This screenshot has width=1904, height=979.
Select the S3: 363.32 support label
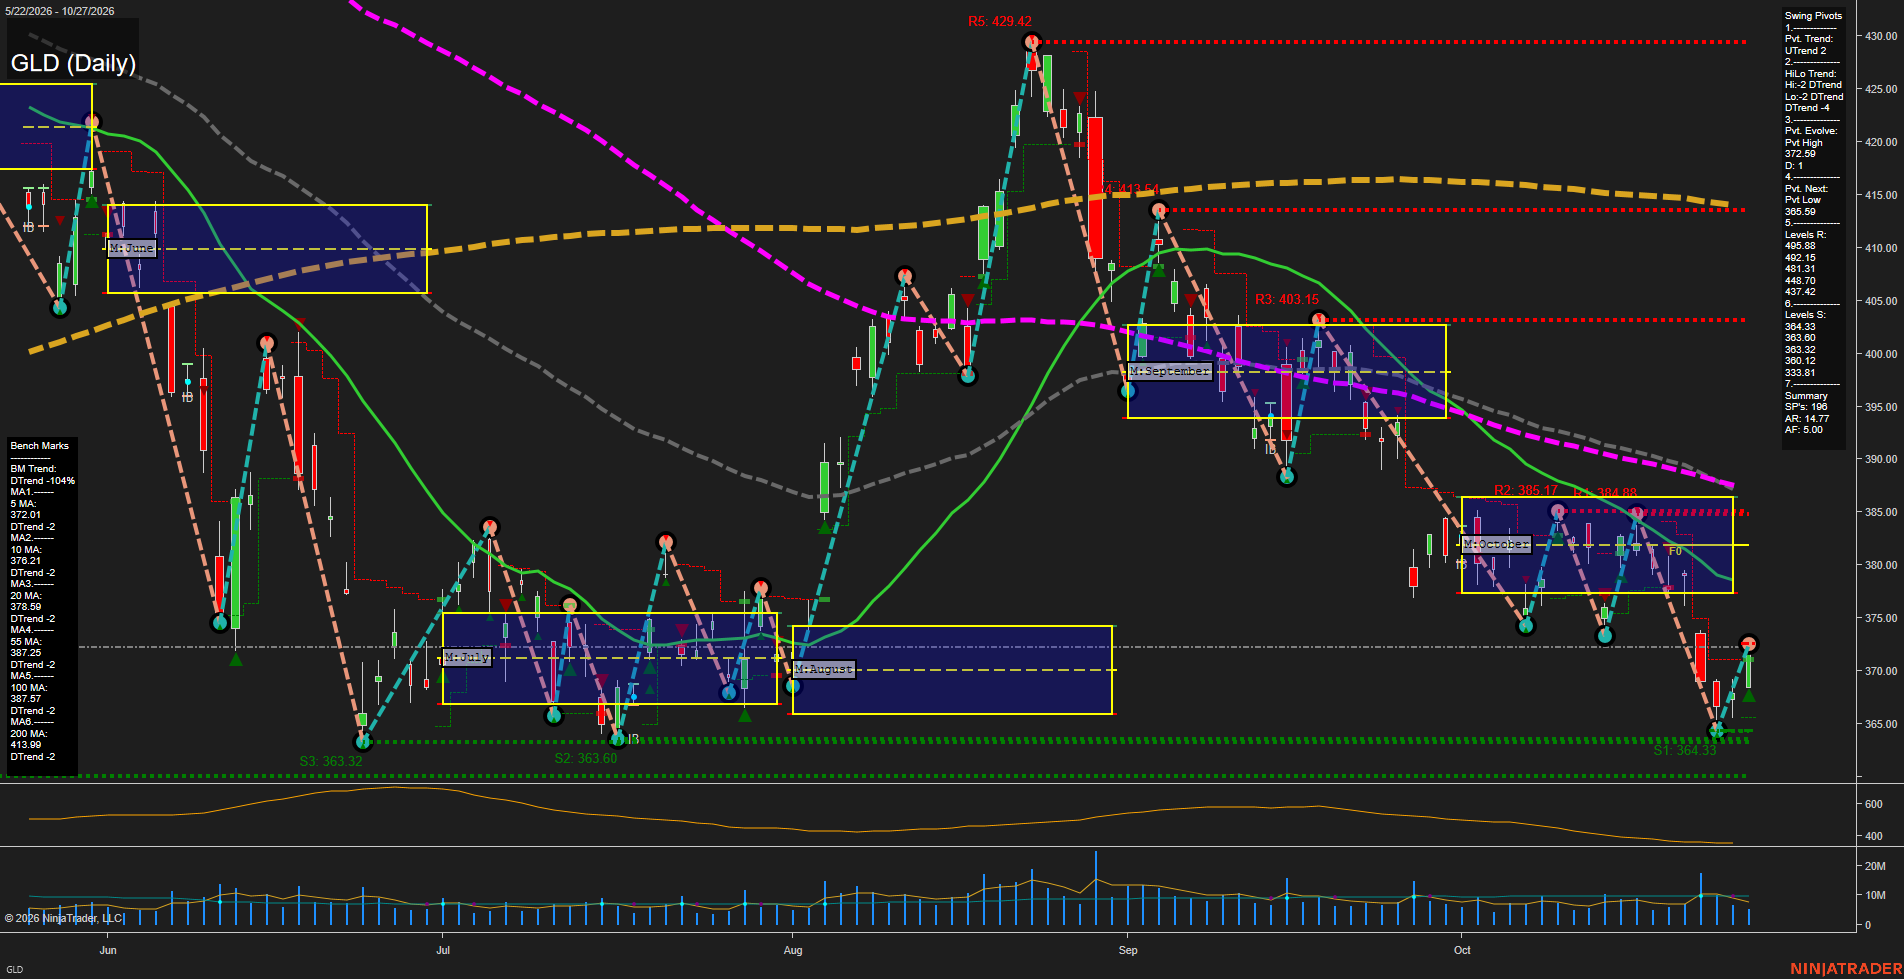[x=331, y=761]
